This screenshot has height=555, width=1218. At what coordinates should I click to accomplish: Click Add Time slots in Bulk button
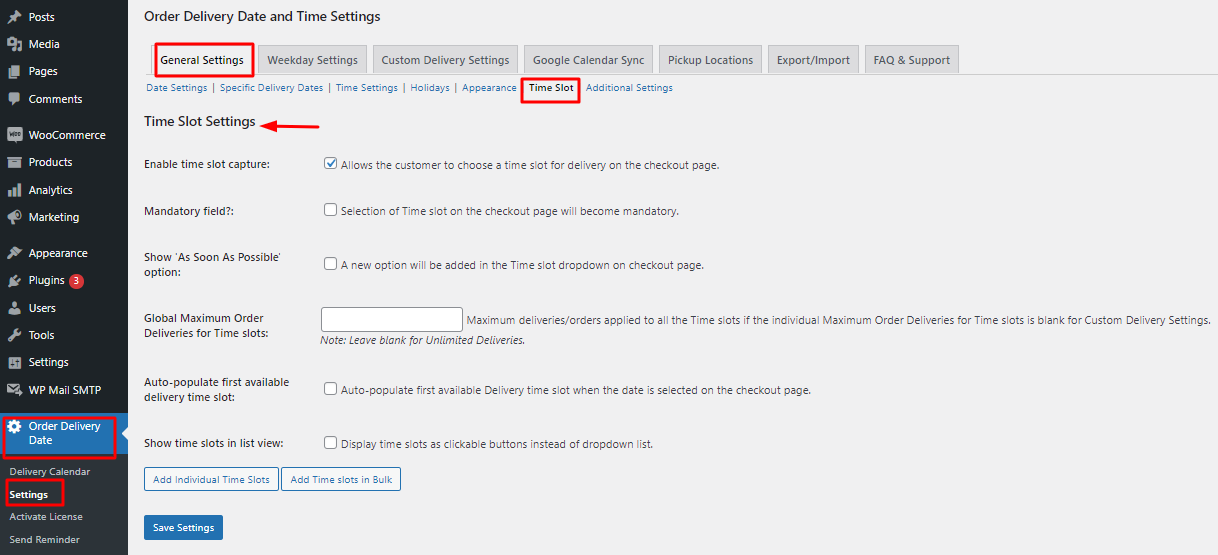tap(341, 480)
